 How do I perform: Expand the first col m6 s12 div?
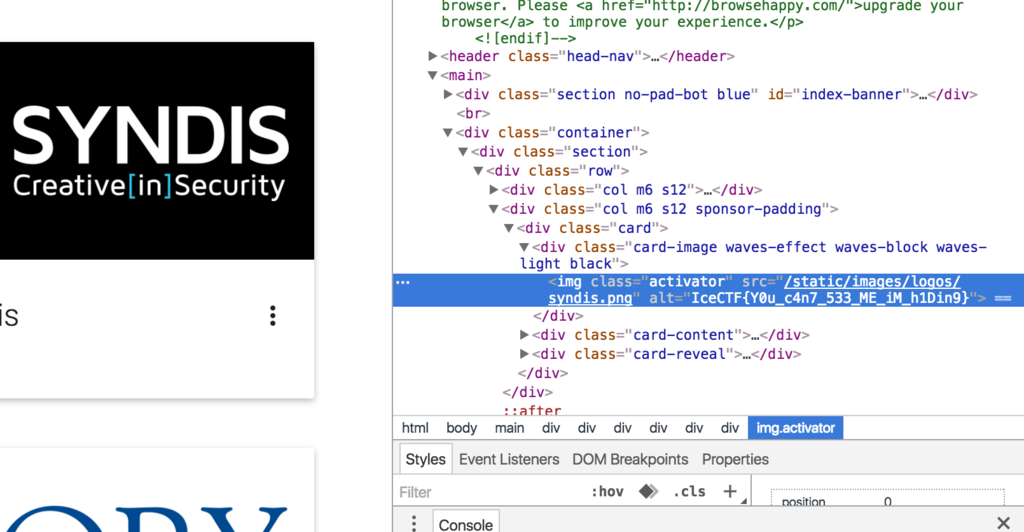click(x=494, y=189)
